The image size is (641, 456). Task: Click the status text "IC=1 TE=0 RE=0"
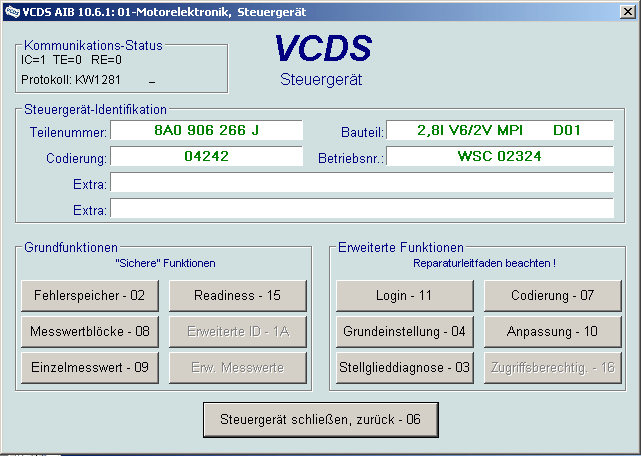[72, 60]
